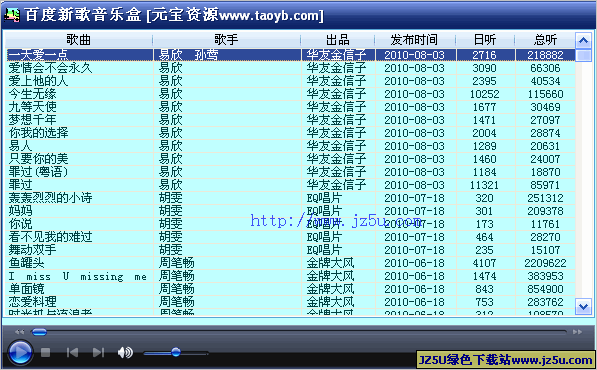Select the song 你说
Viewport: 597px width, 370px height.
click(20, 224)
